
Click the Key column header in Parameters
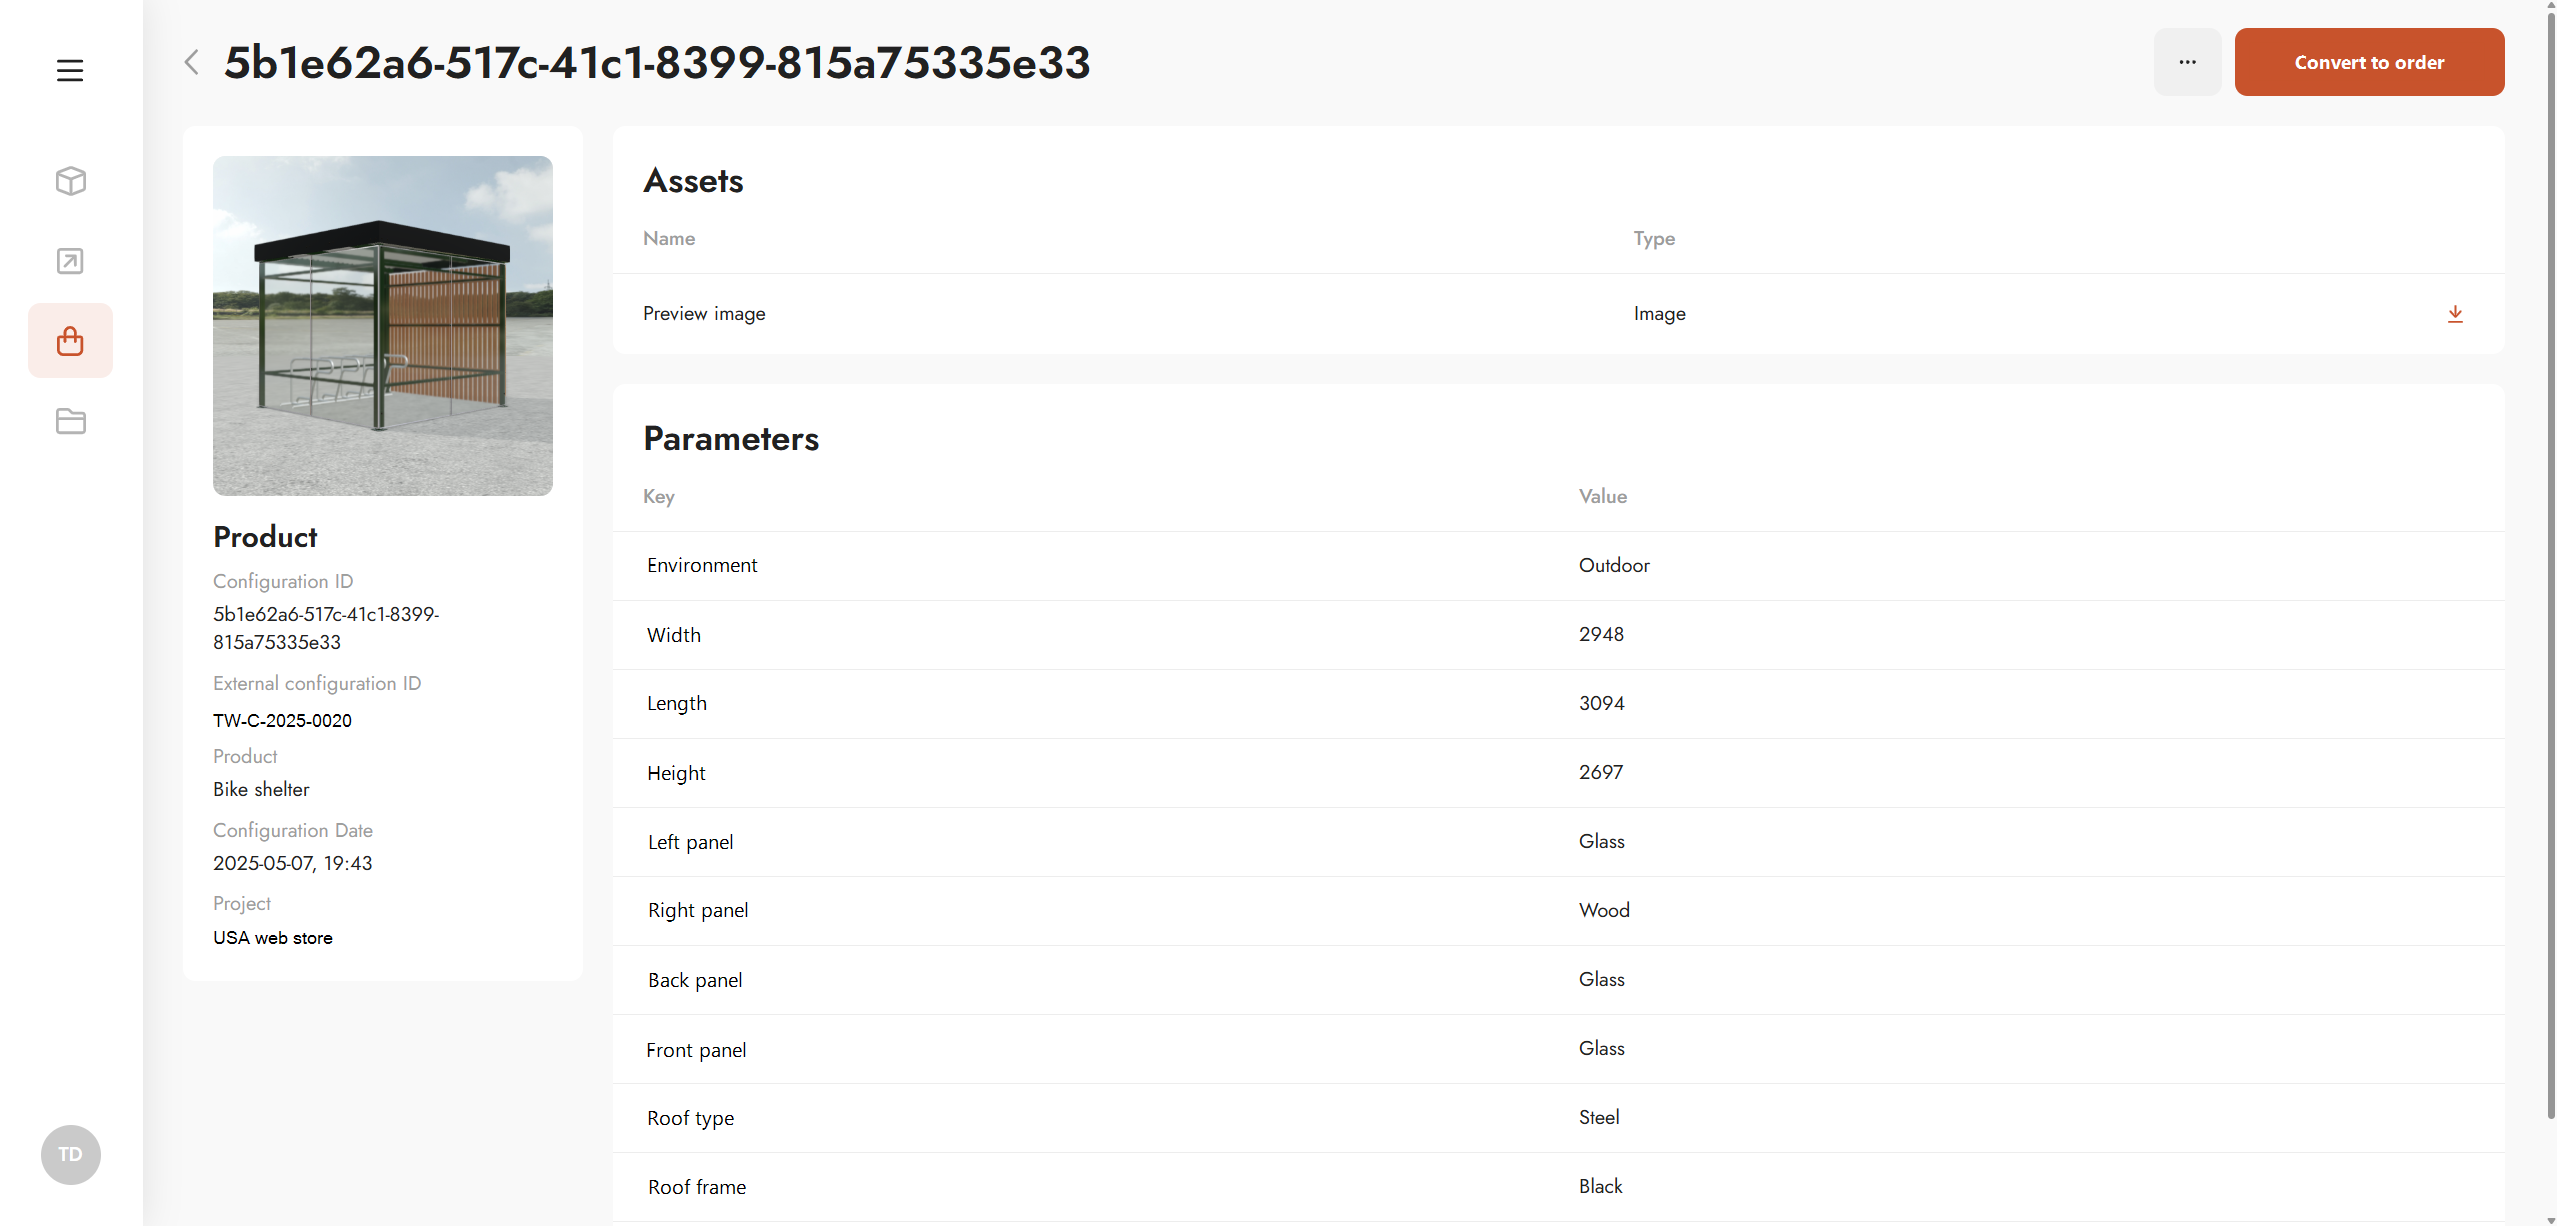[659, 497]
